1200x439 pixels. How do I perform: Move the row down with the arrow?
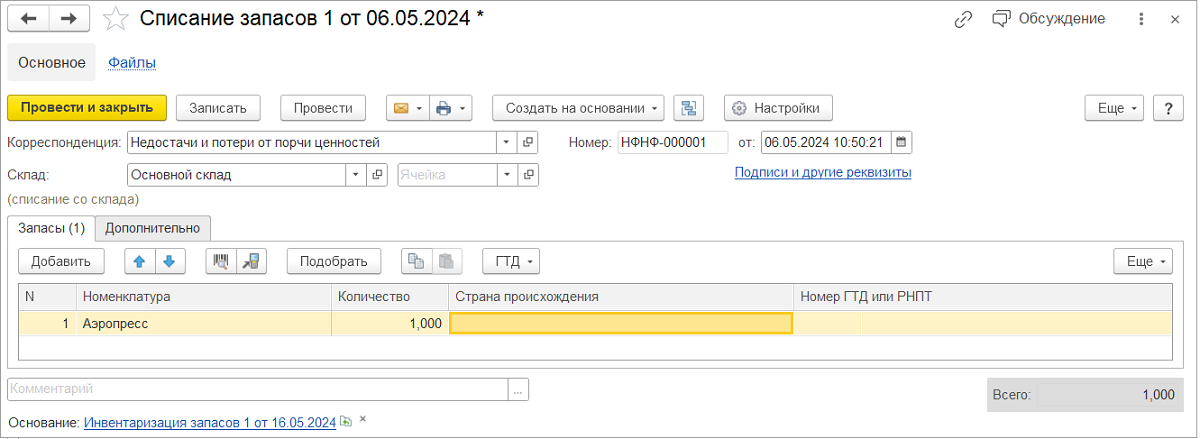(x=169, y=261)
